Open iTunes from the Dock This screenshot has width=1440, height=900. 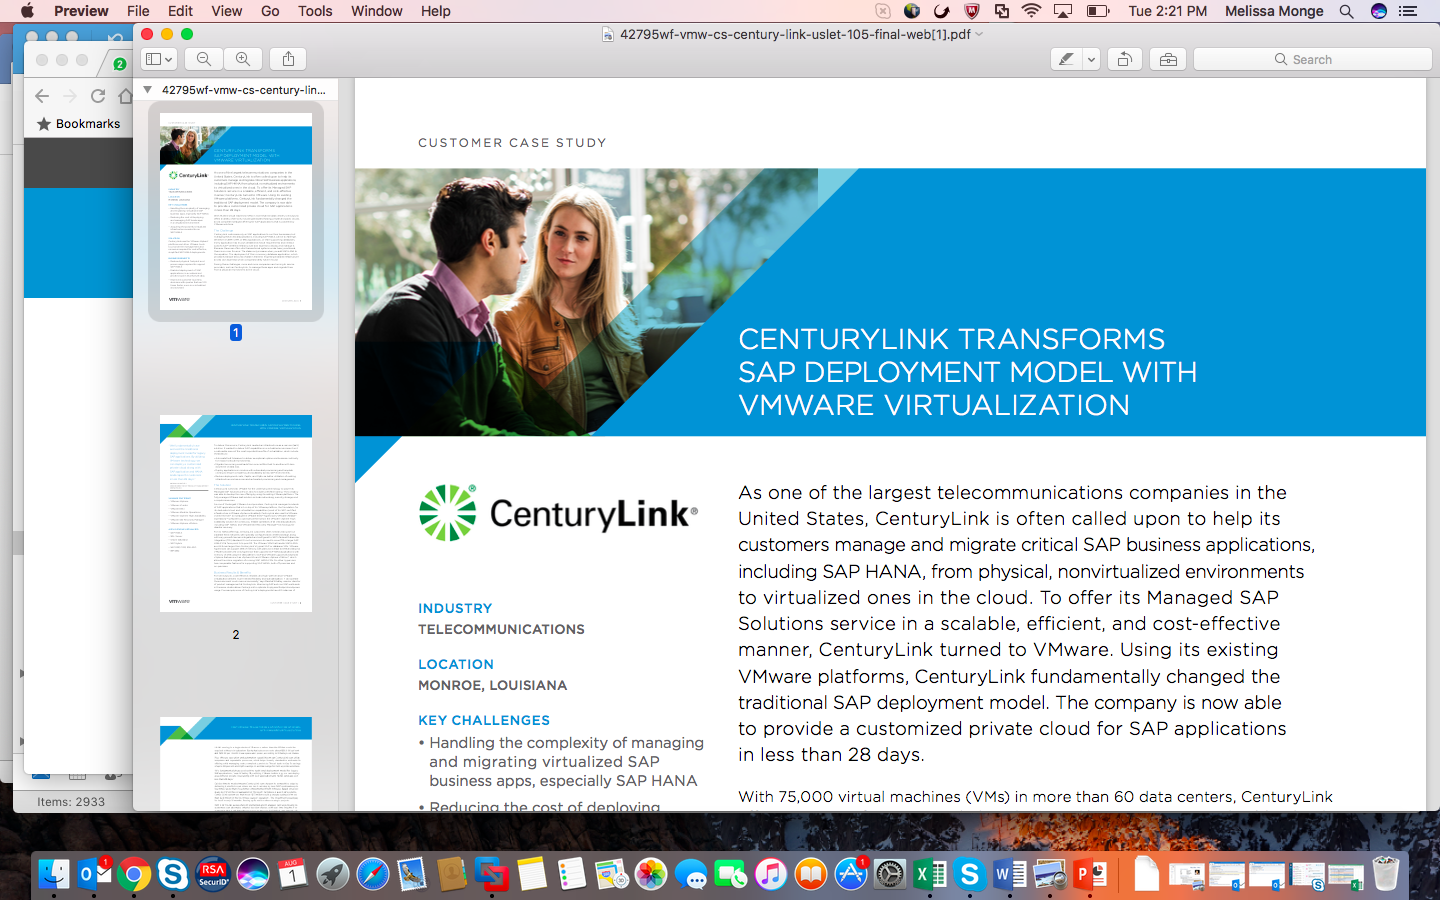pyautogui.click(x=770, y=874)
